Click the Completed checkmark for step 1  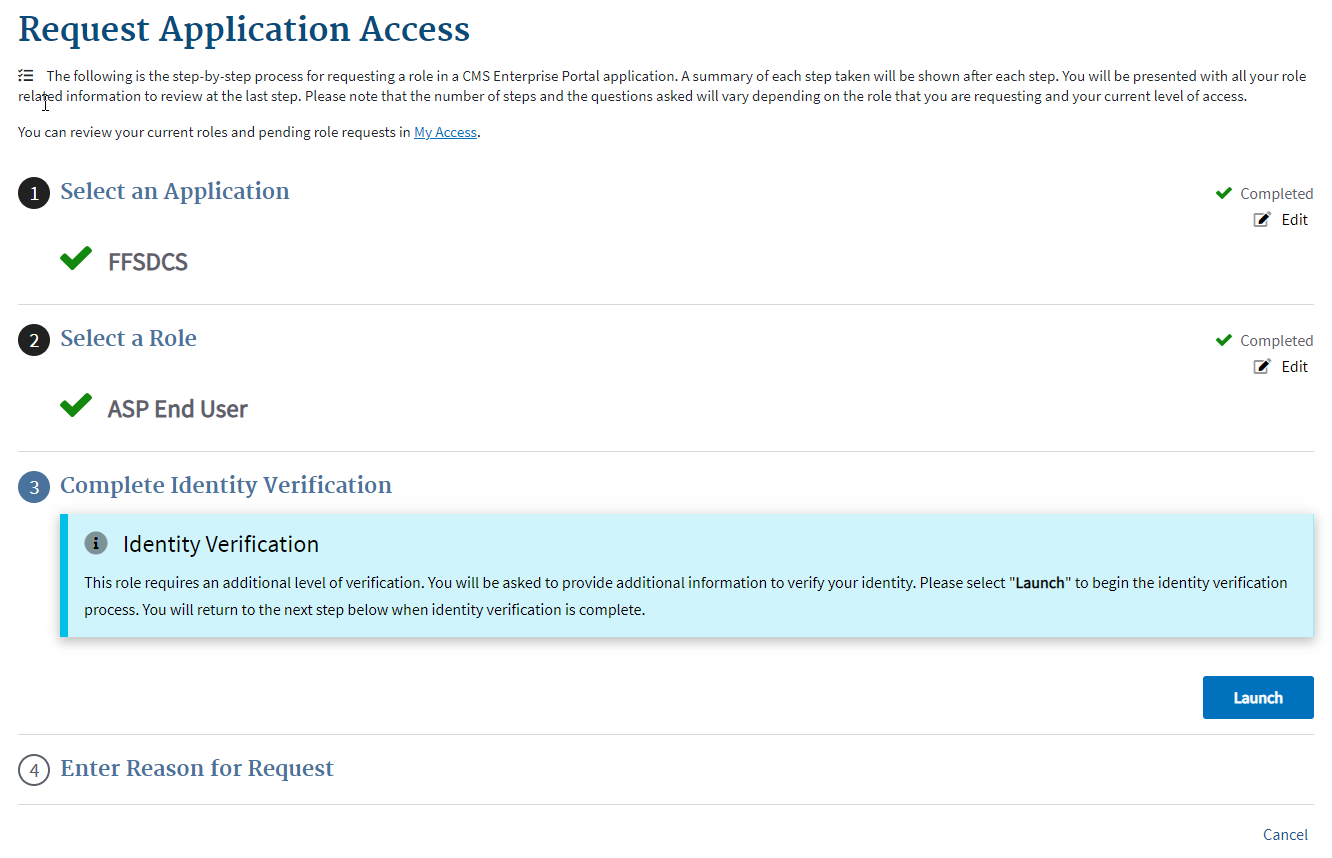pyautogui.click(x=1224, y=193)
